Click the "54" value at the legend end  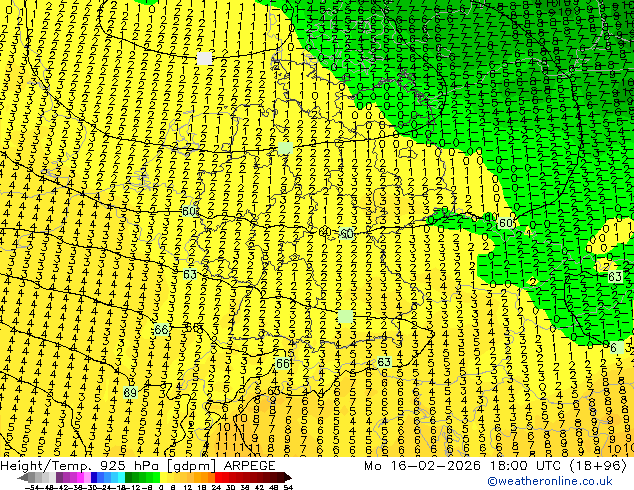pyautogui.click(x=288, y=487)
